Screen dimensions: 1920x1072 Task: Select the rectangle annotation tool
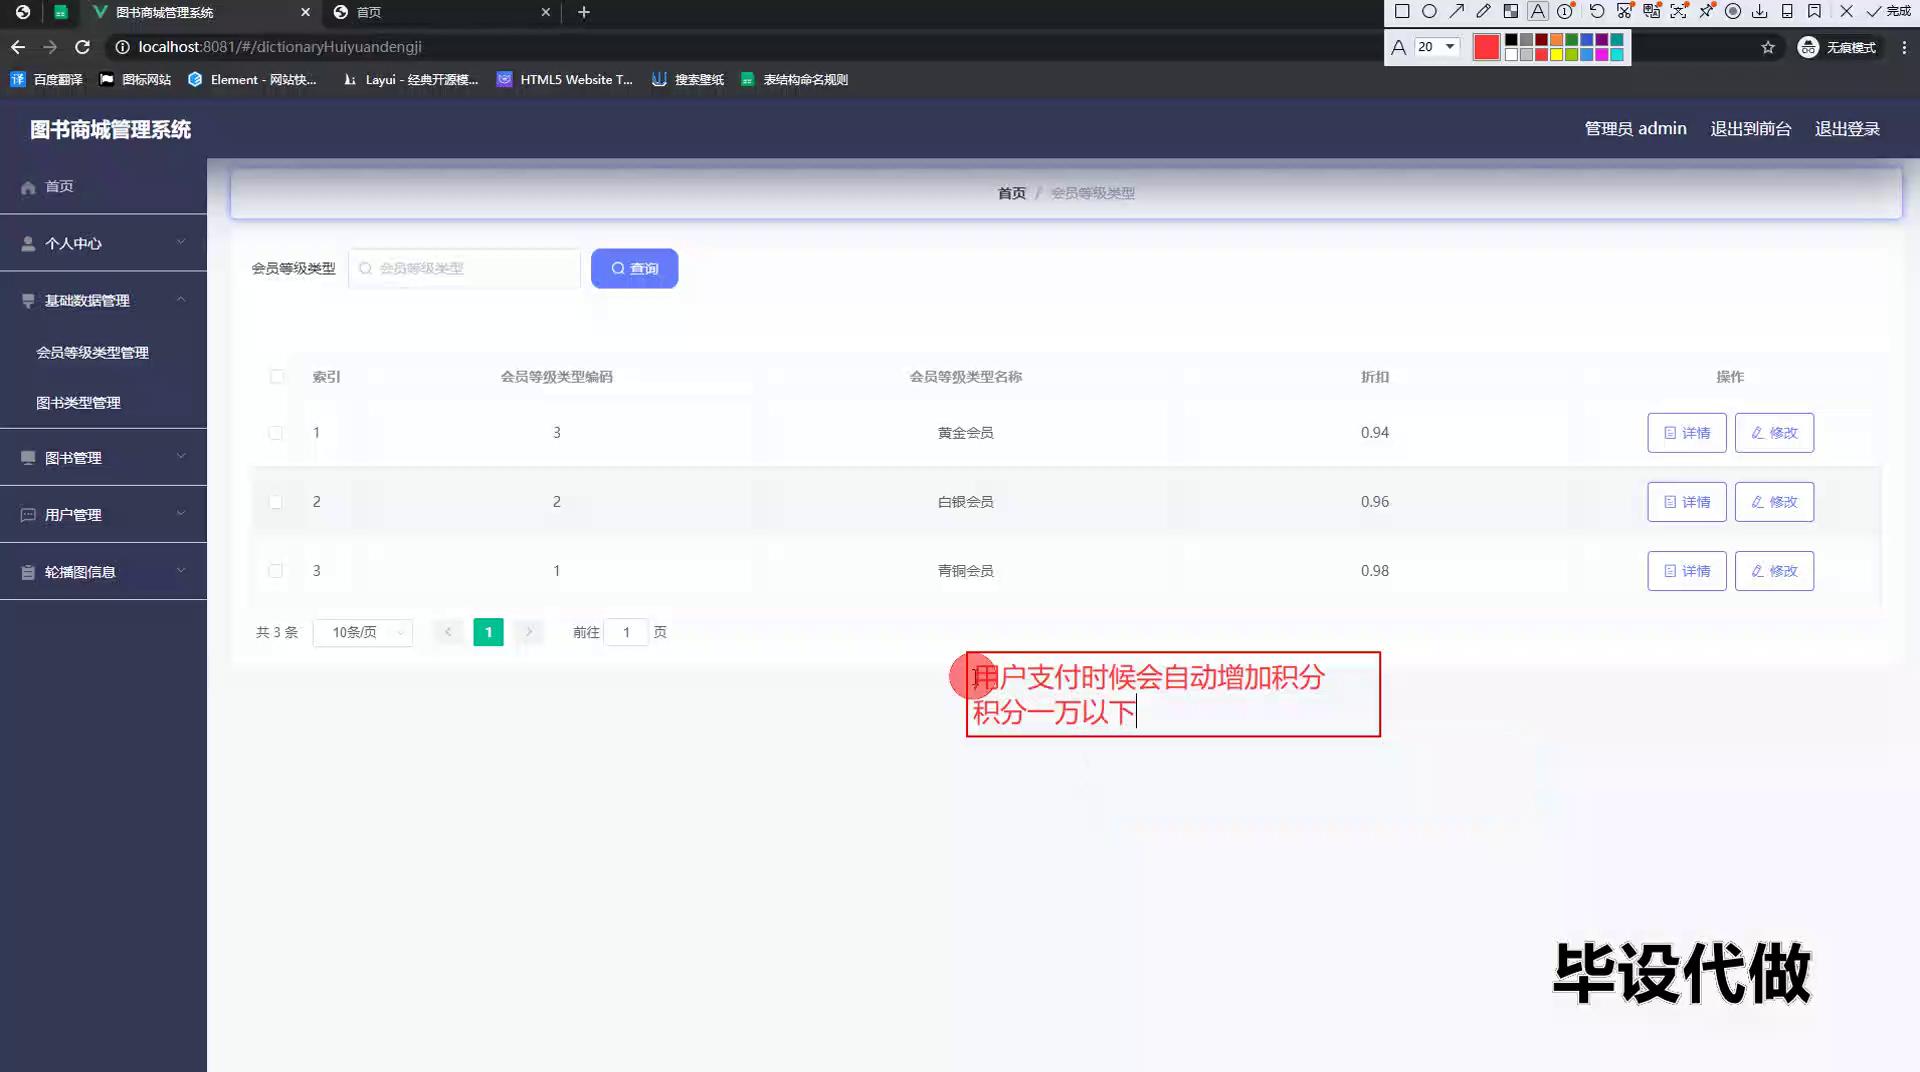[x=1402, y=12]
